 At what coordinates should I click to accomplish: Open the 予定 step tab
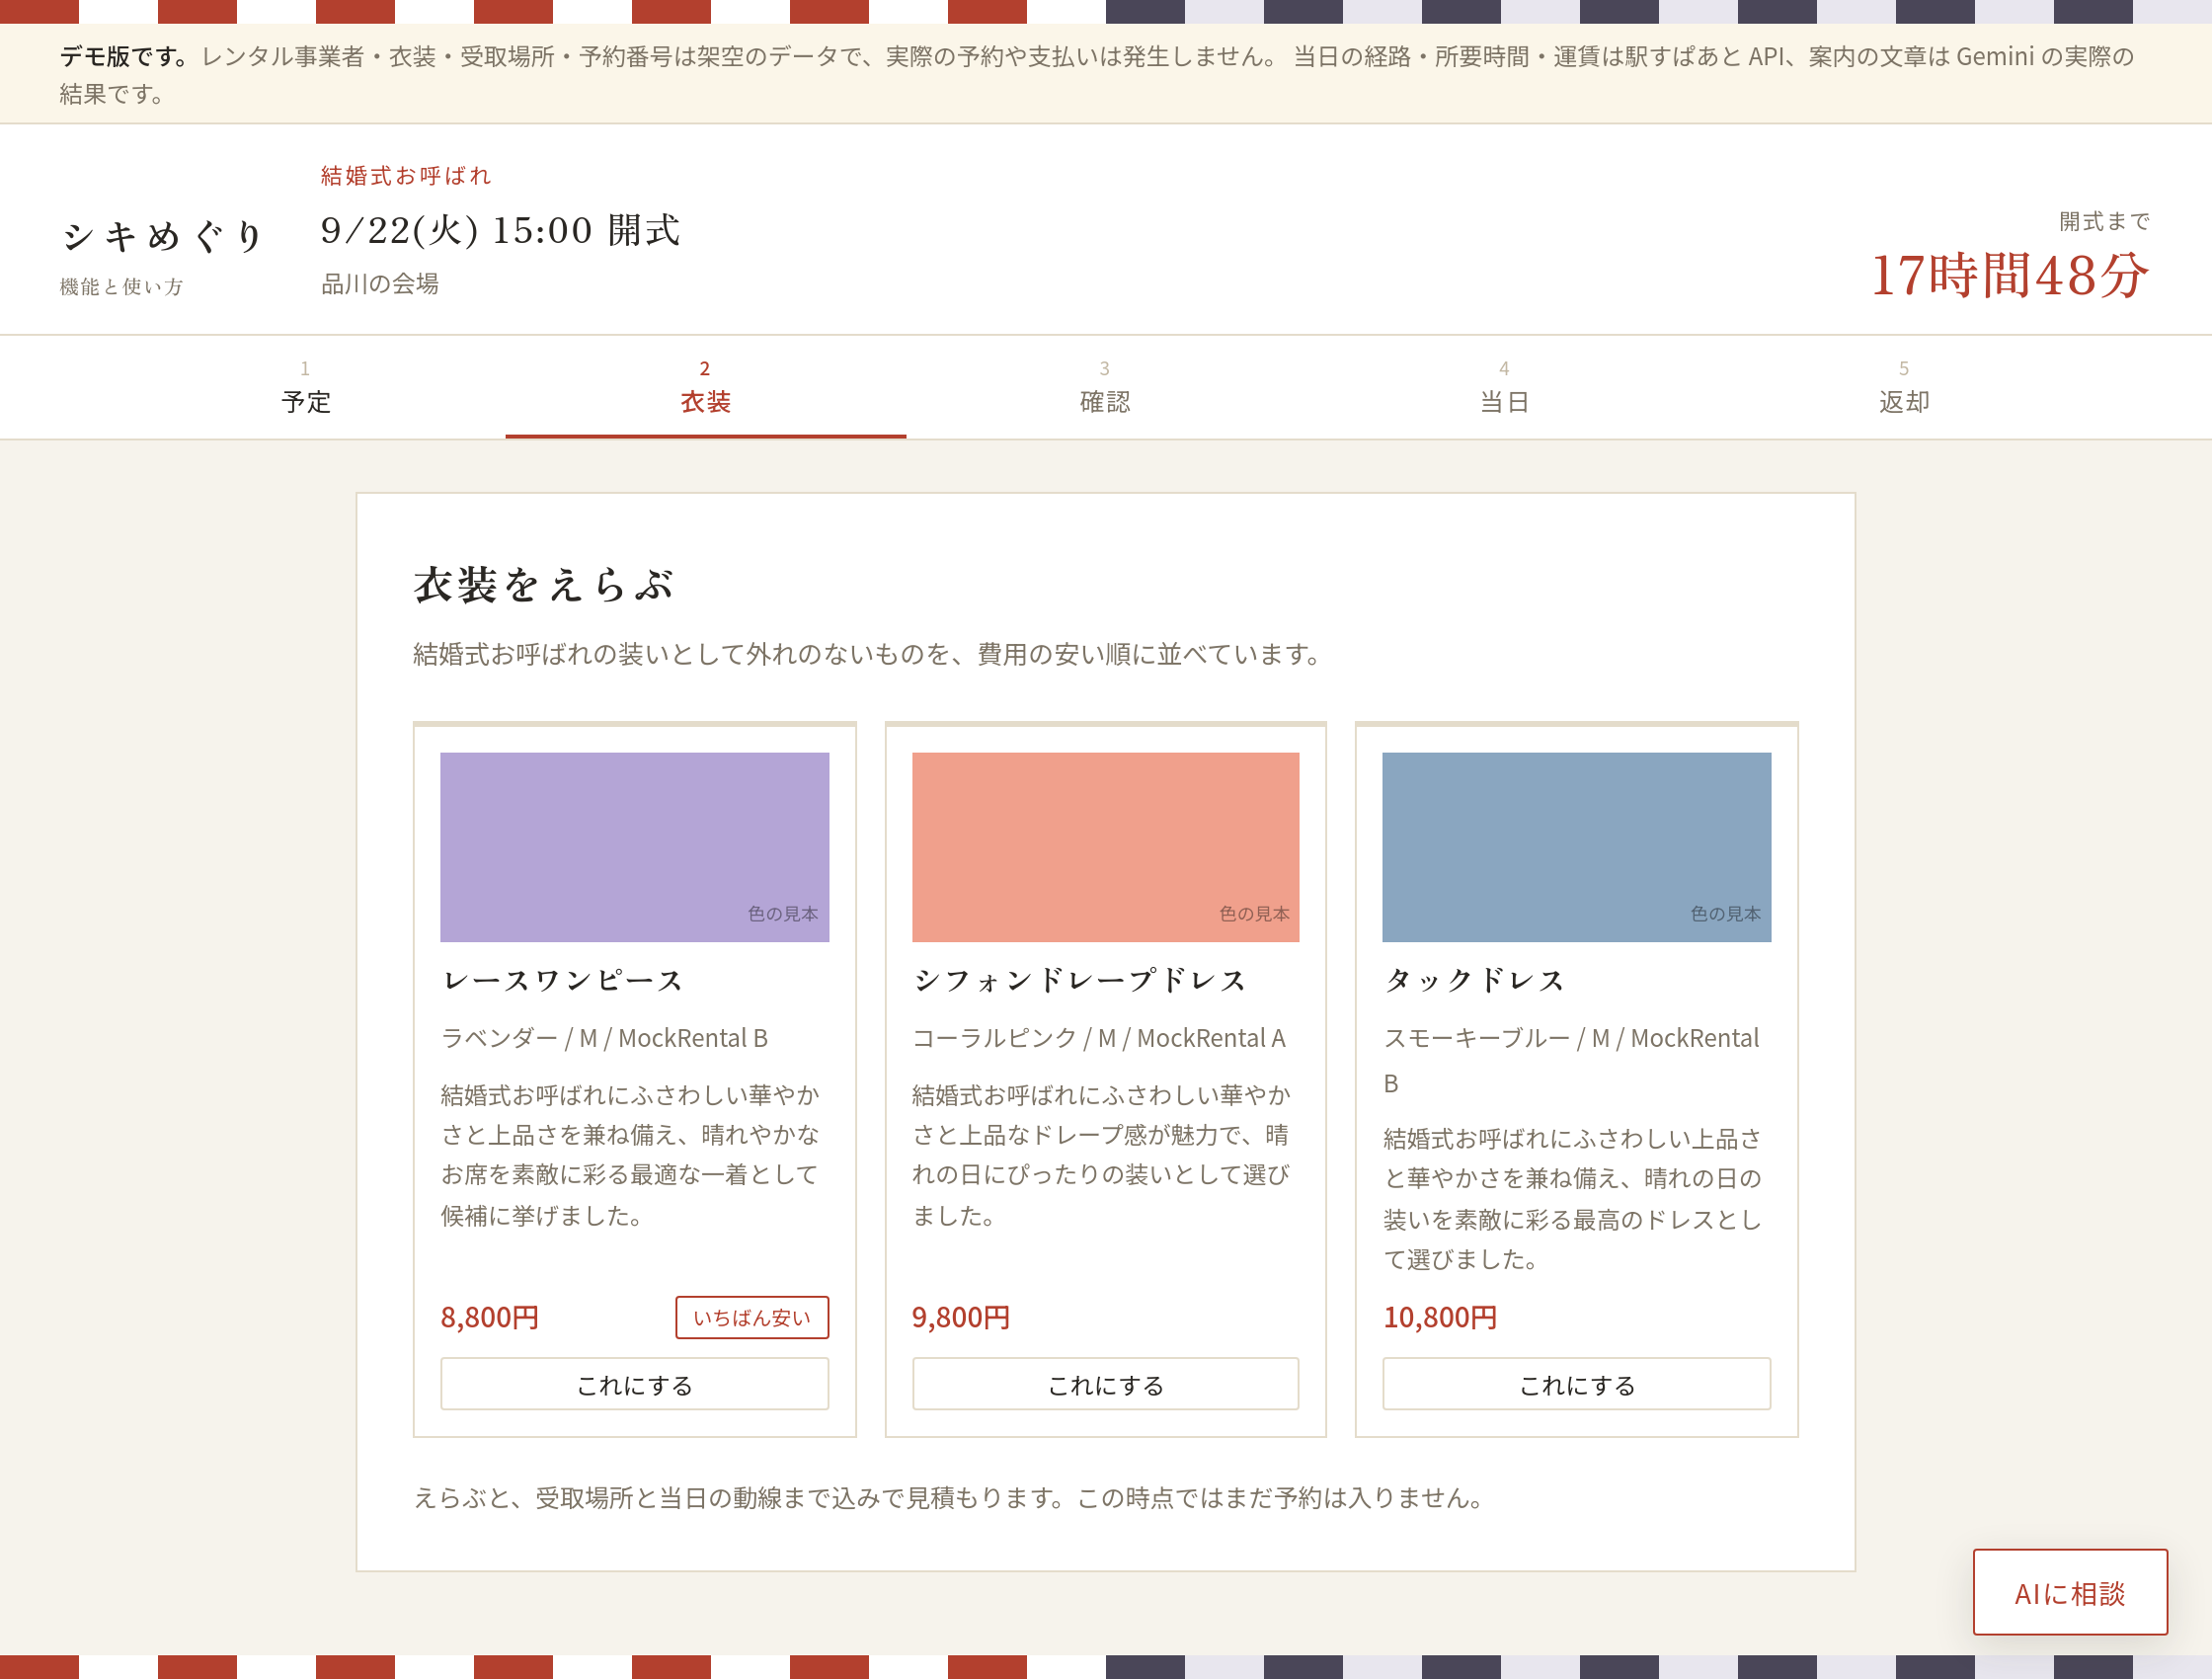coord(305,387)
